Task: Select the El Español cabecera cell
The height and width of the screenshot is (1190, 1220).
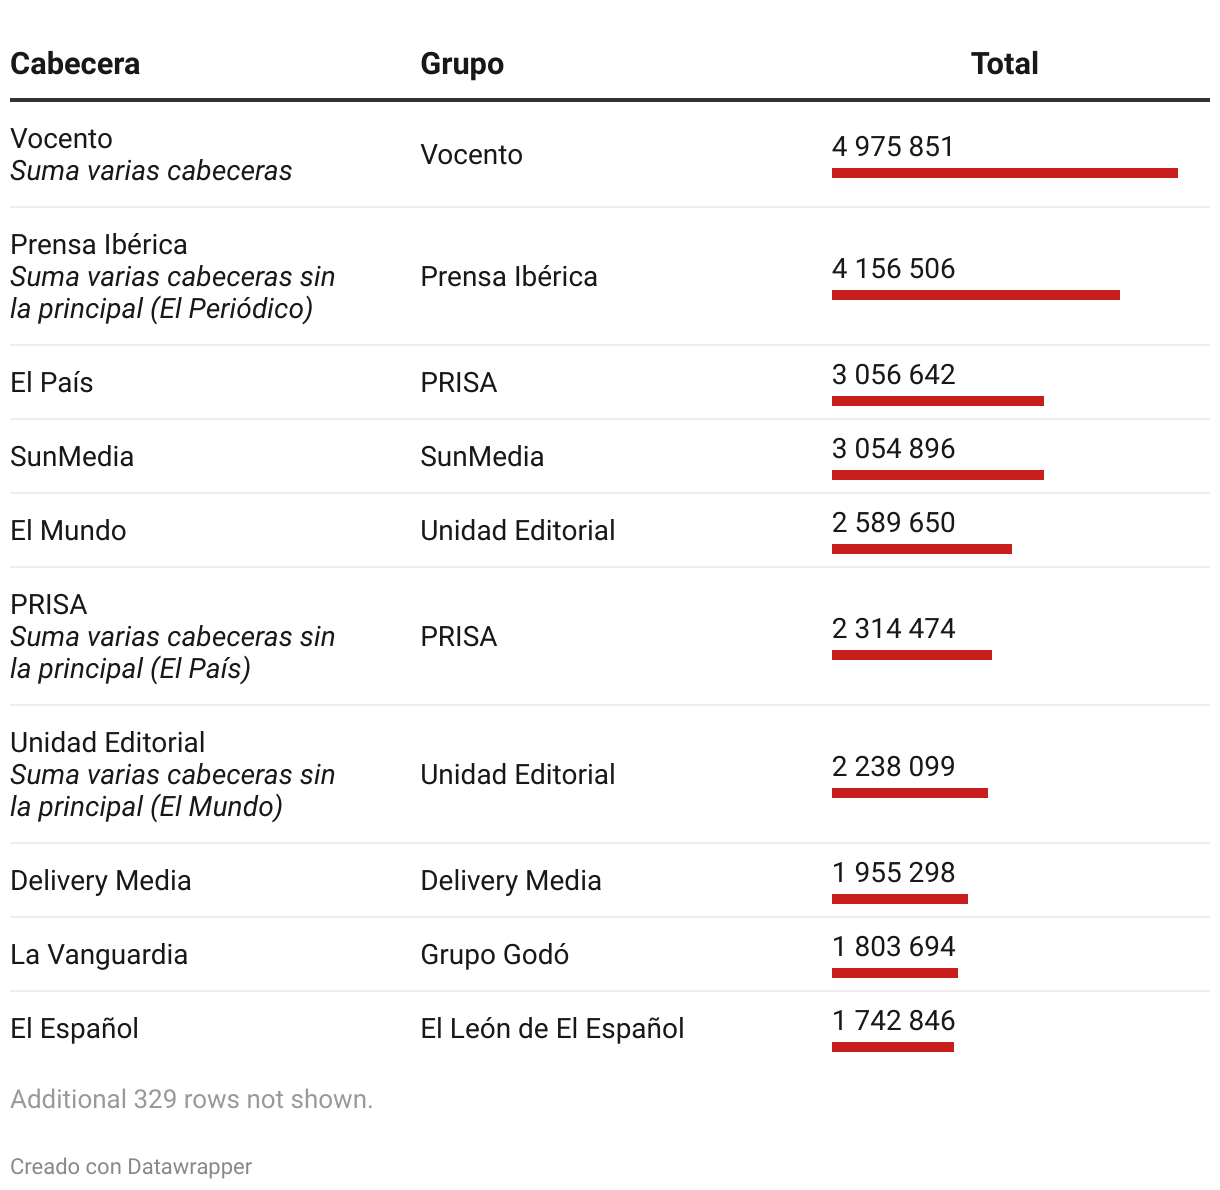Action: tap(74, 1028)
